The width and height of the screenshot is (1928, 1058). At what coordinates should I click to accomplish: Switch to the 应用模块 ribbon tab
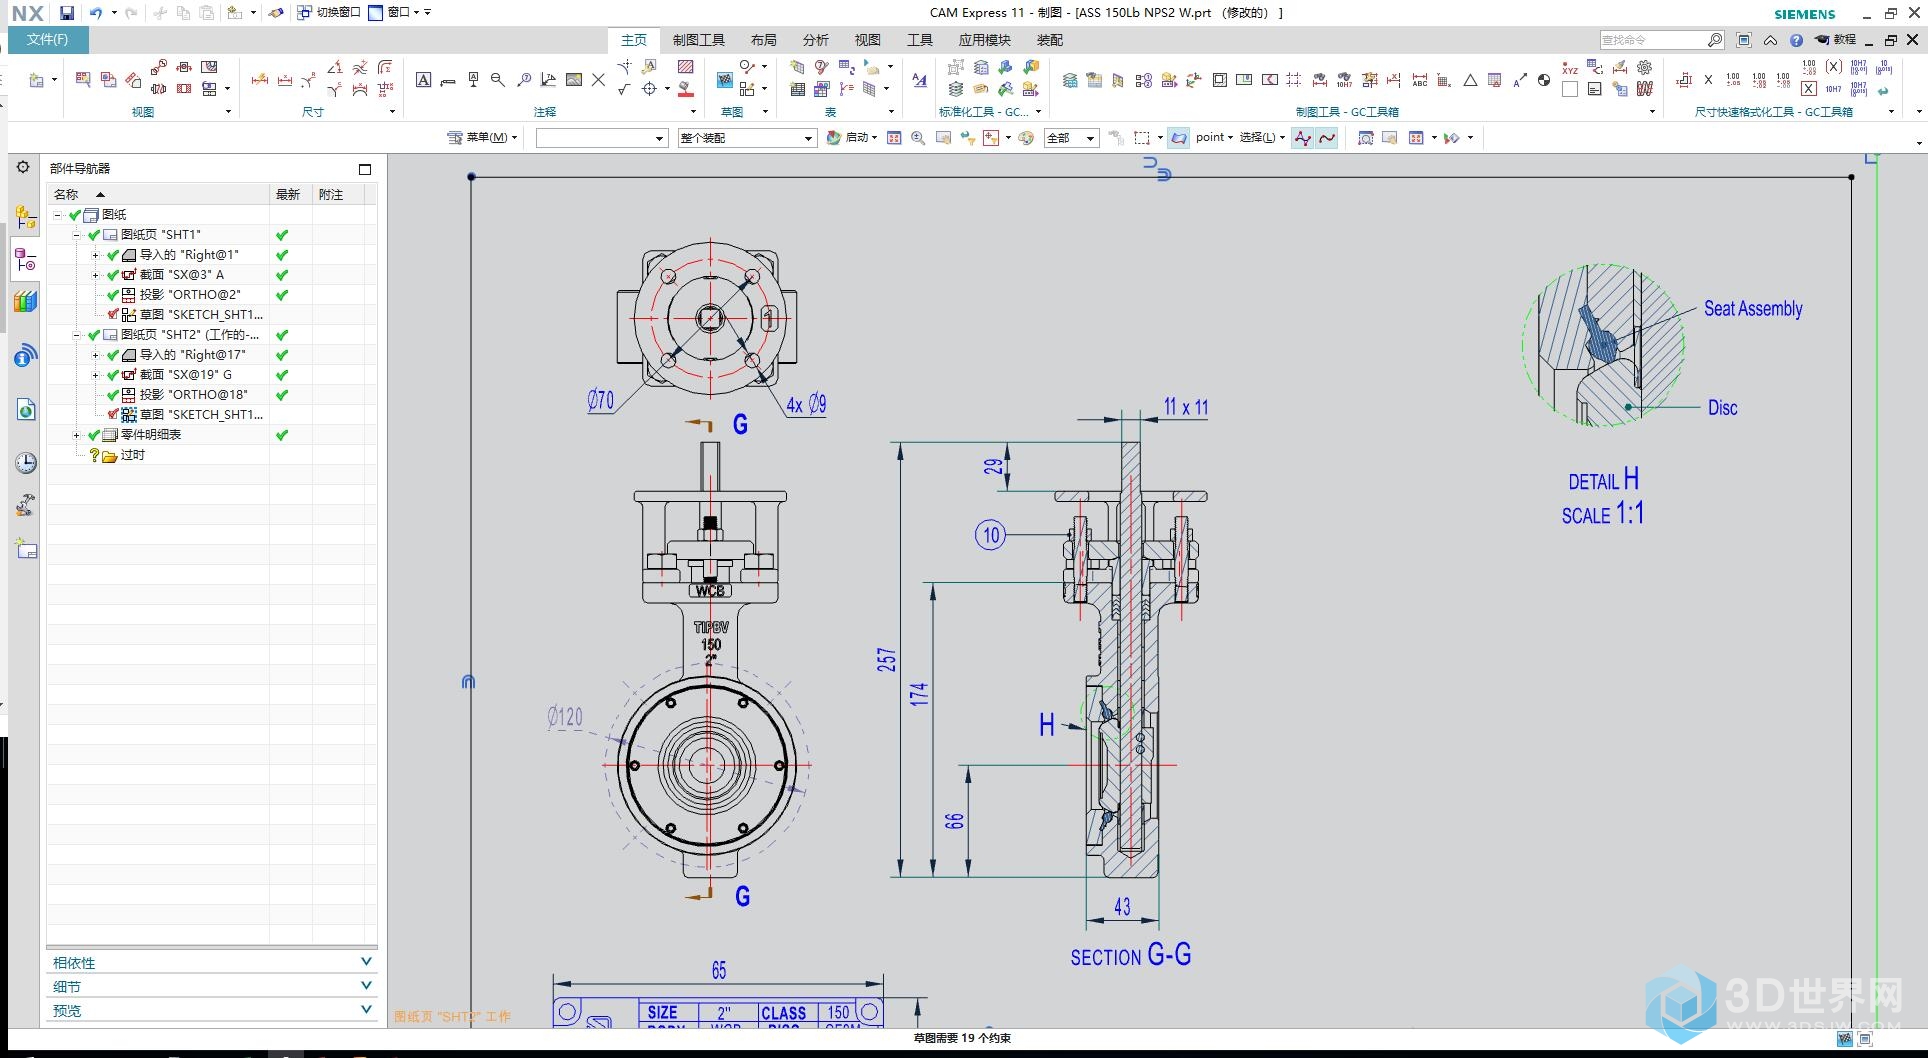[x=984, y=40]
